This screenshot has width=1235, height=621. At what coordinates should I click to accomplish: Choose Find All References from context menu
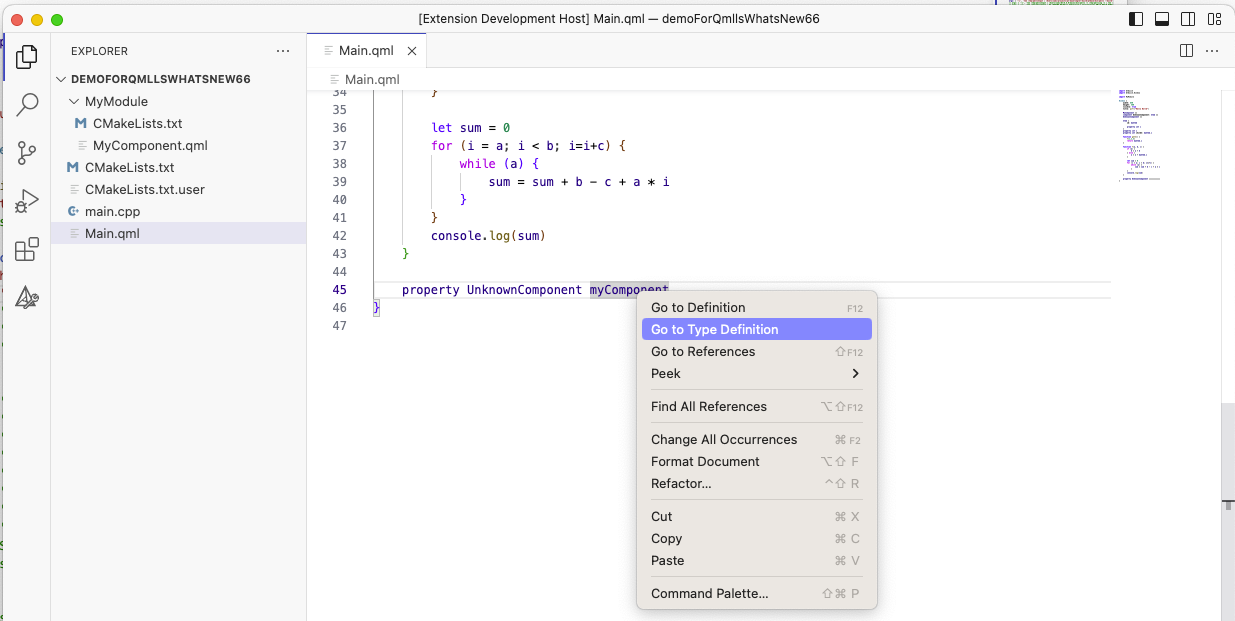click(708, 406)
